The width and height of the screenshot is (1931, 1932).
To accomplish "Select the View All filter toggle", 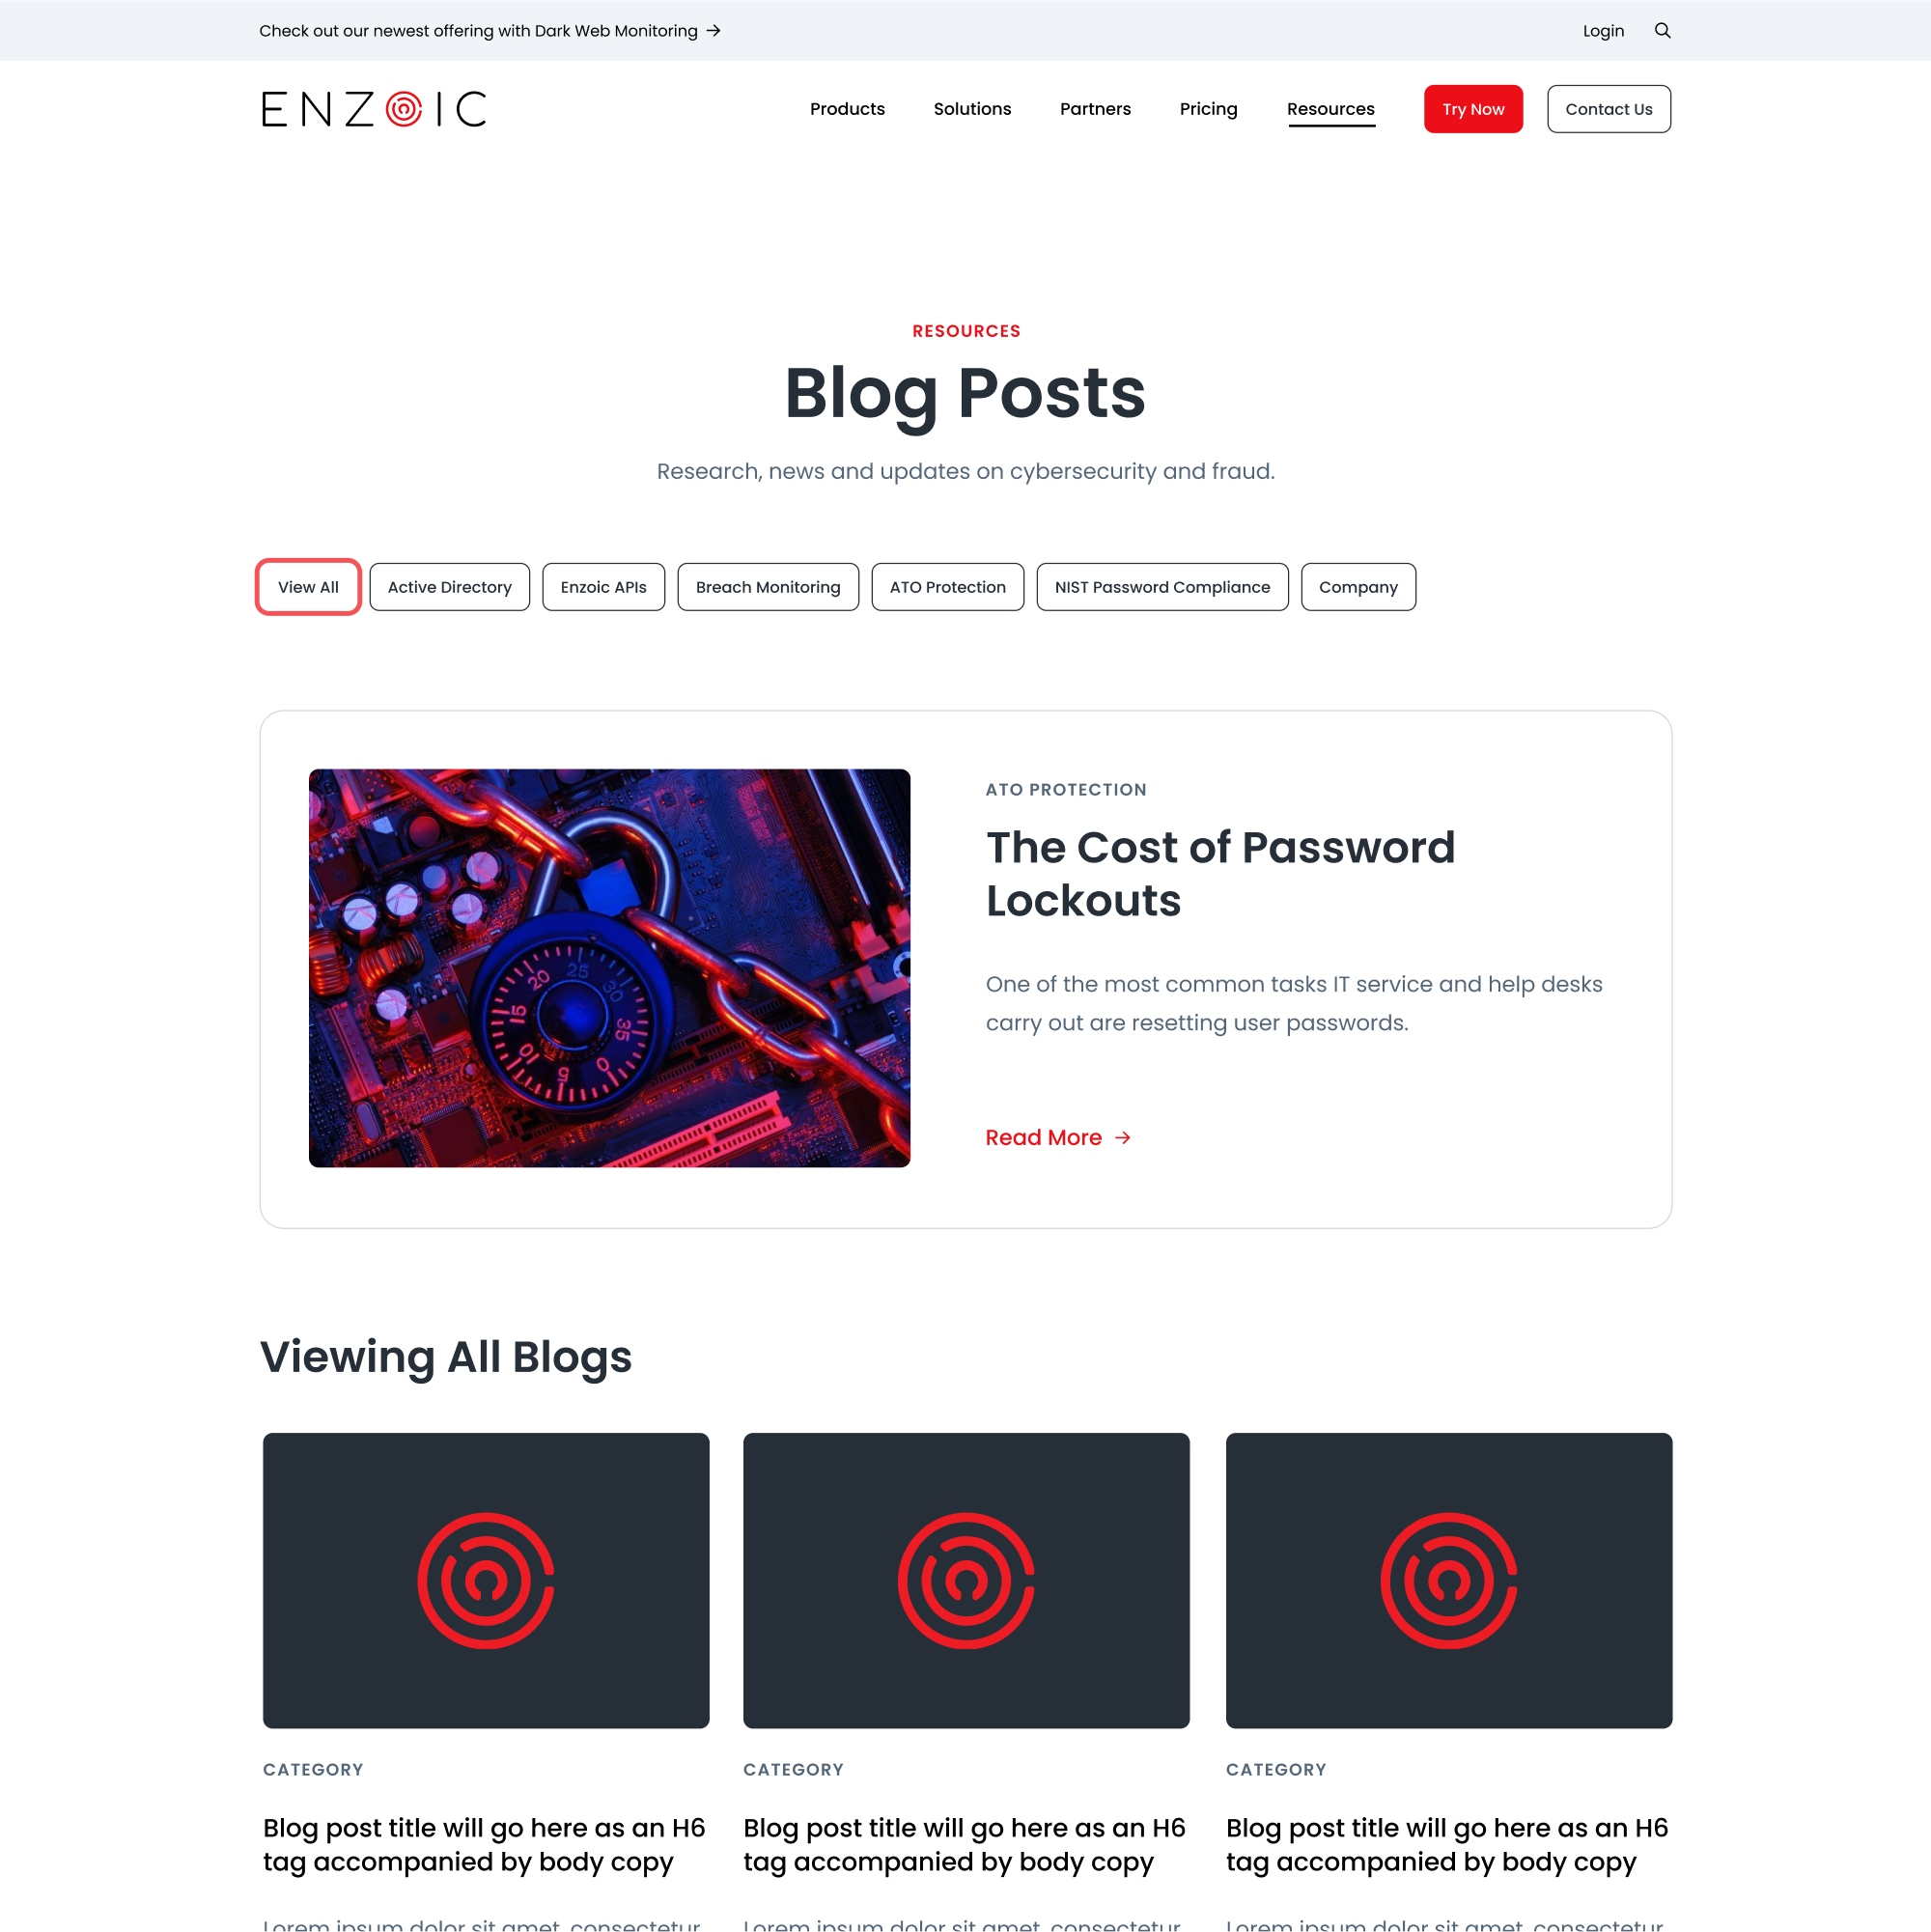I will (310, 587).
